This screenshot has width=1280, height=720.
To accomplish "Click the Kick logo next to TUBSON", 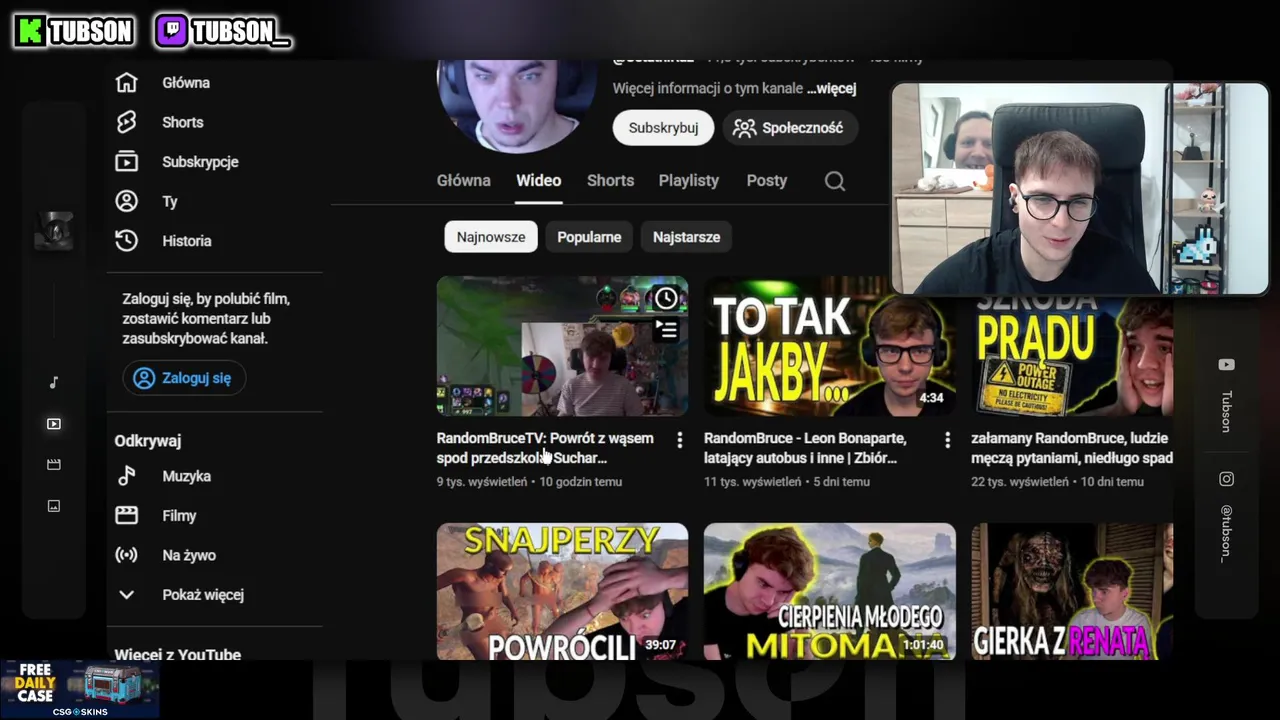I will (x=30, y=31).
